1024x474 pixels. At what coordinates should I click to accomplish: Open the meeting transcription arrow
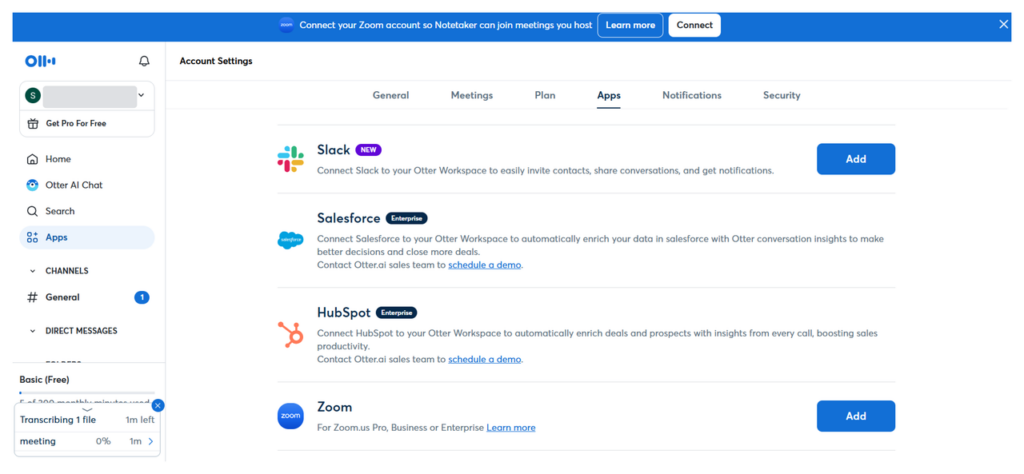(x=151, y=441)
